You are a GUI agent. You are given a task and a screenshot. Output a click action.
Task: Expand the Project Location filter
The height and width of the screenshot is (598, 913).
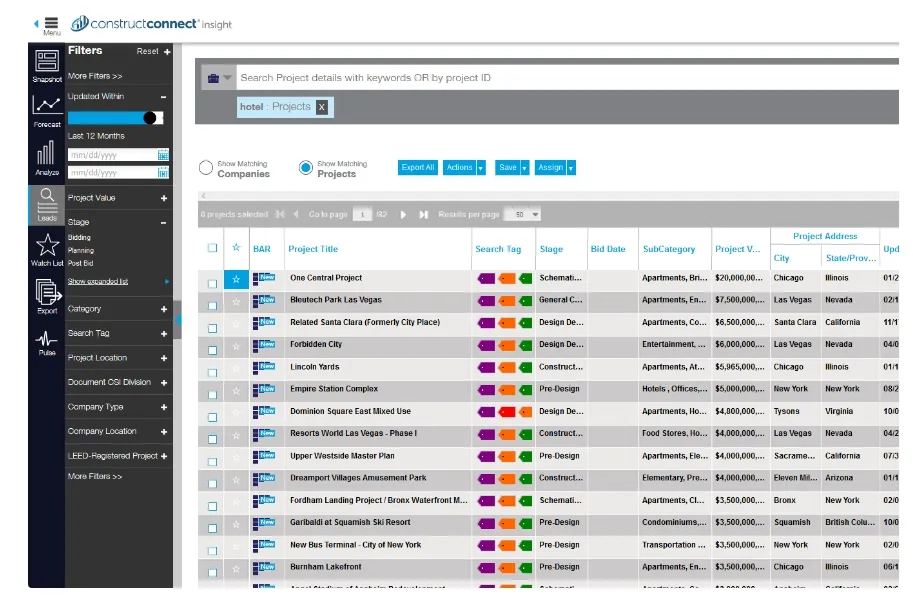[164, 359]
